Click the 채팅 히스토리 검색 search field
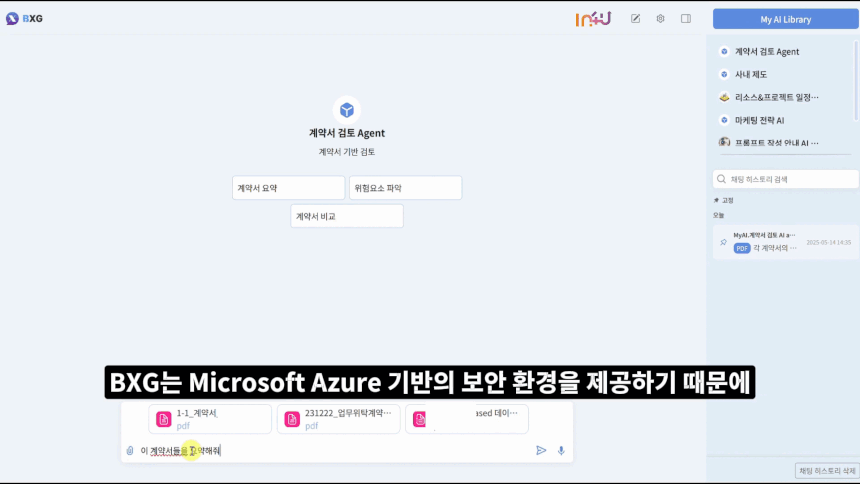The width and height of the screenshot is (860, 484). click(785, 179)
